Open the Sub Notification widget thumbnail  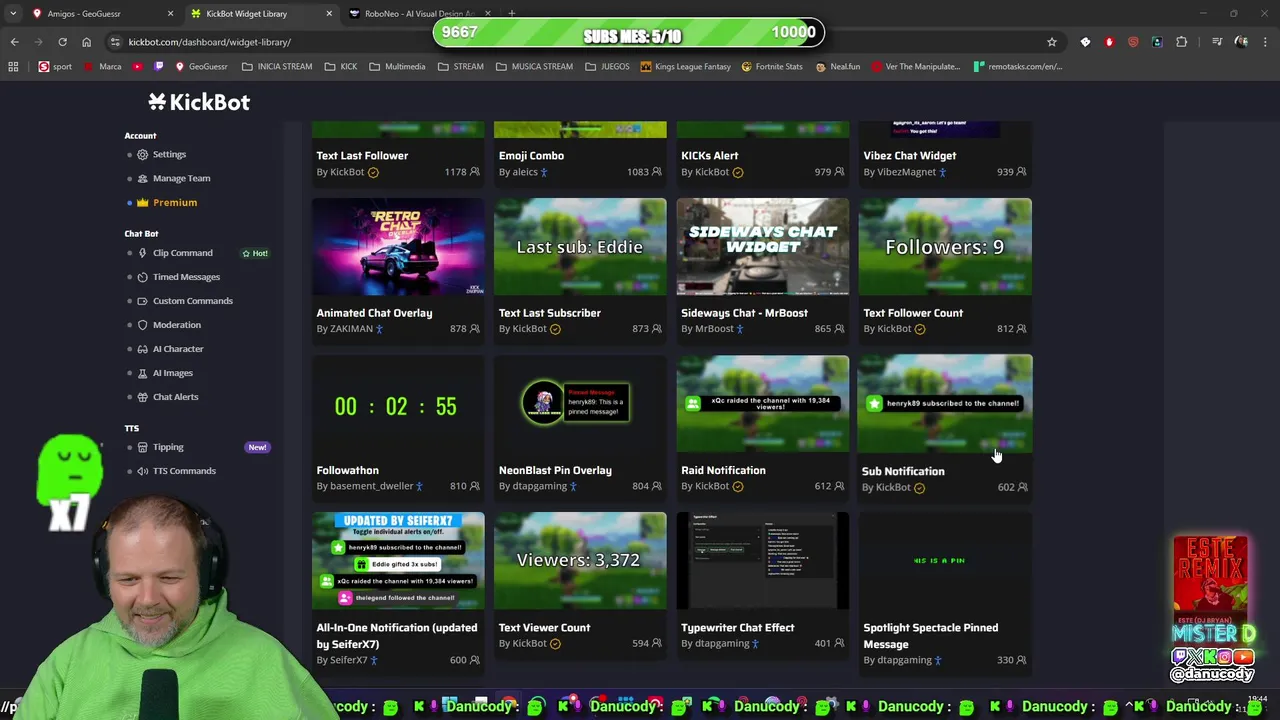[945, 404]
